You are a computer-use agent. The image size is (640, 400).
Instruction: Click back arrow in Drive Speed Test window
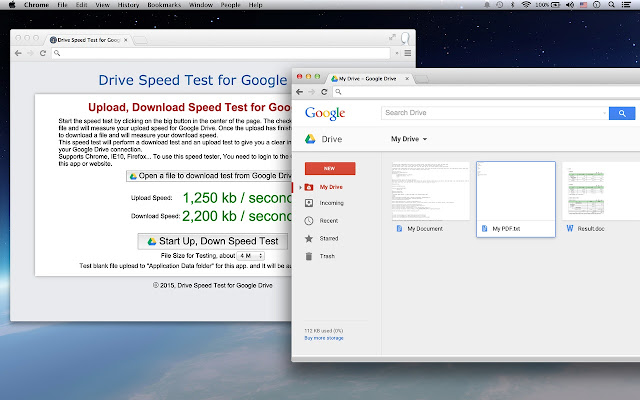(x=18, y=53)
